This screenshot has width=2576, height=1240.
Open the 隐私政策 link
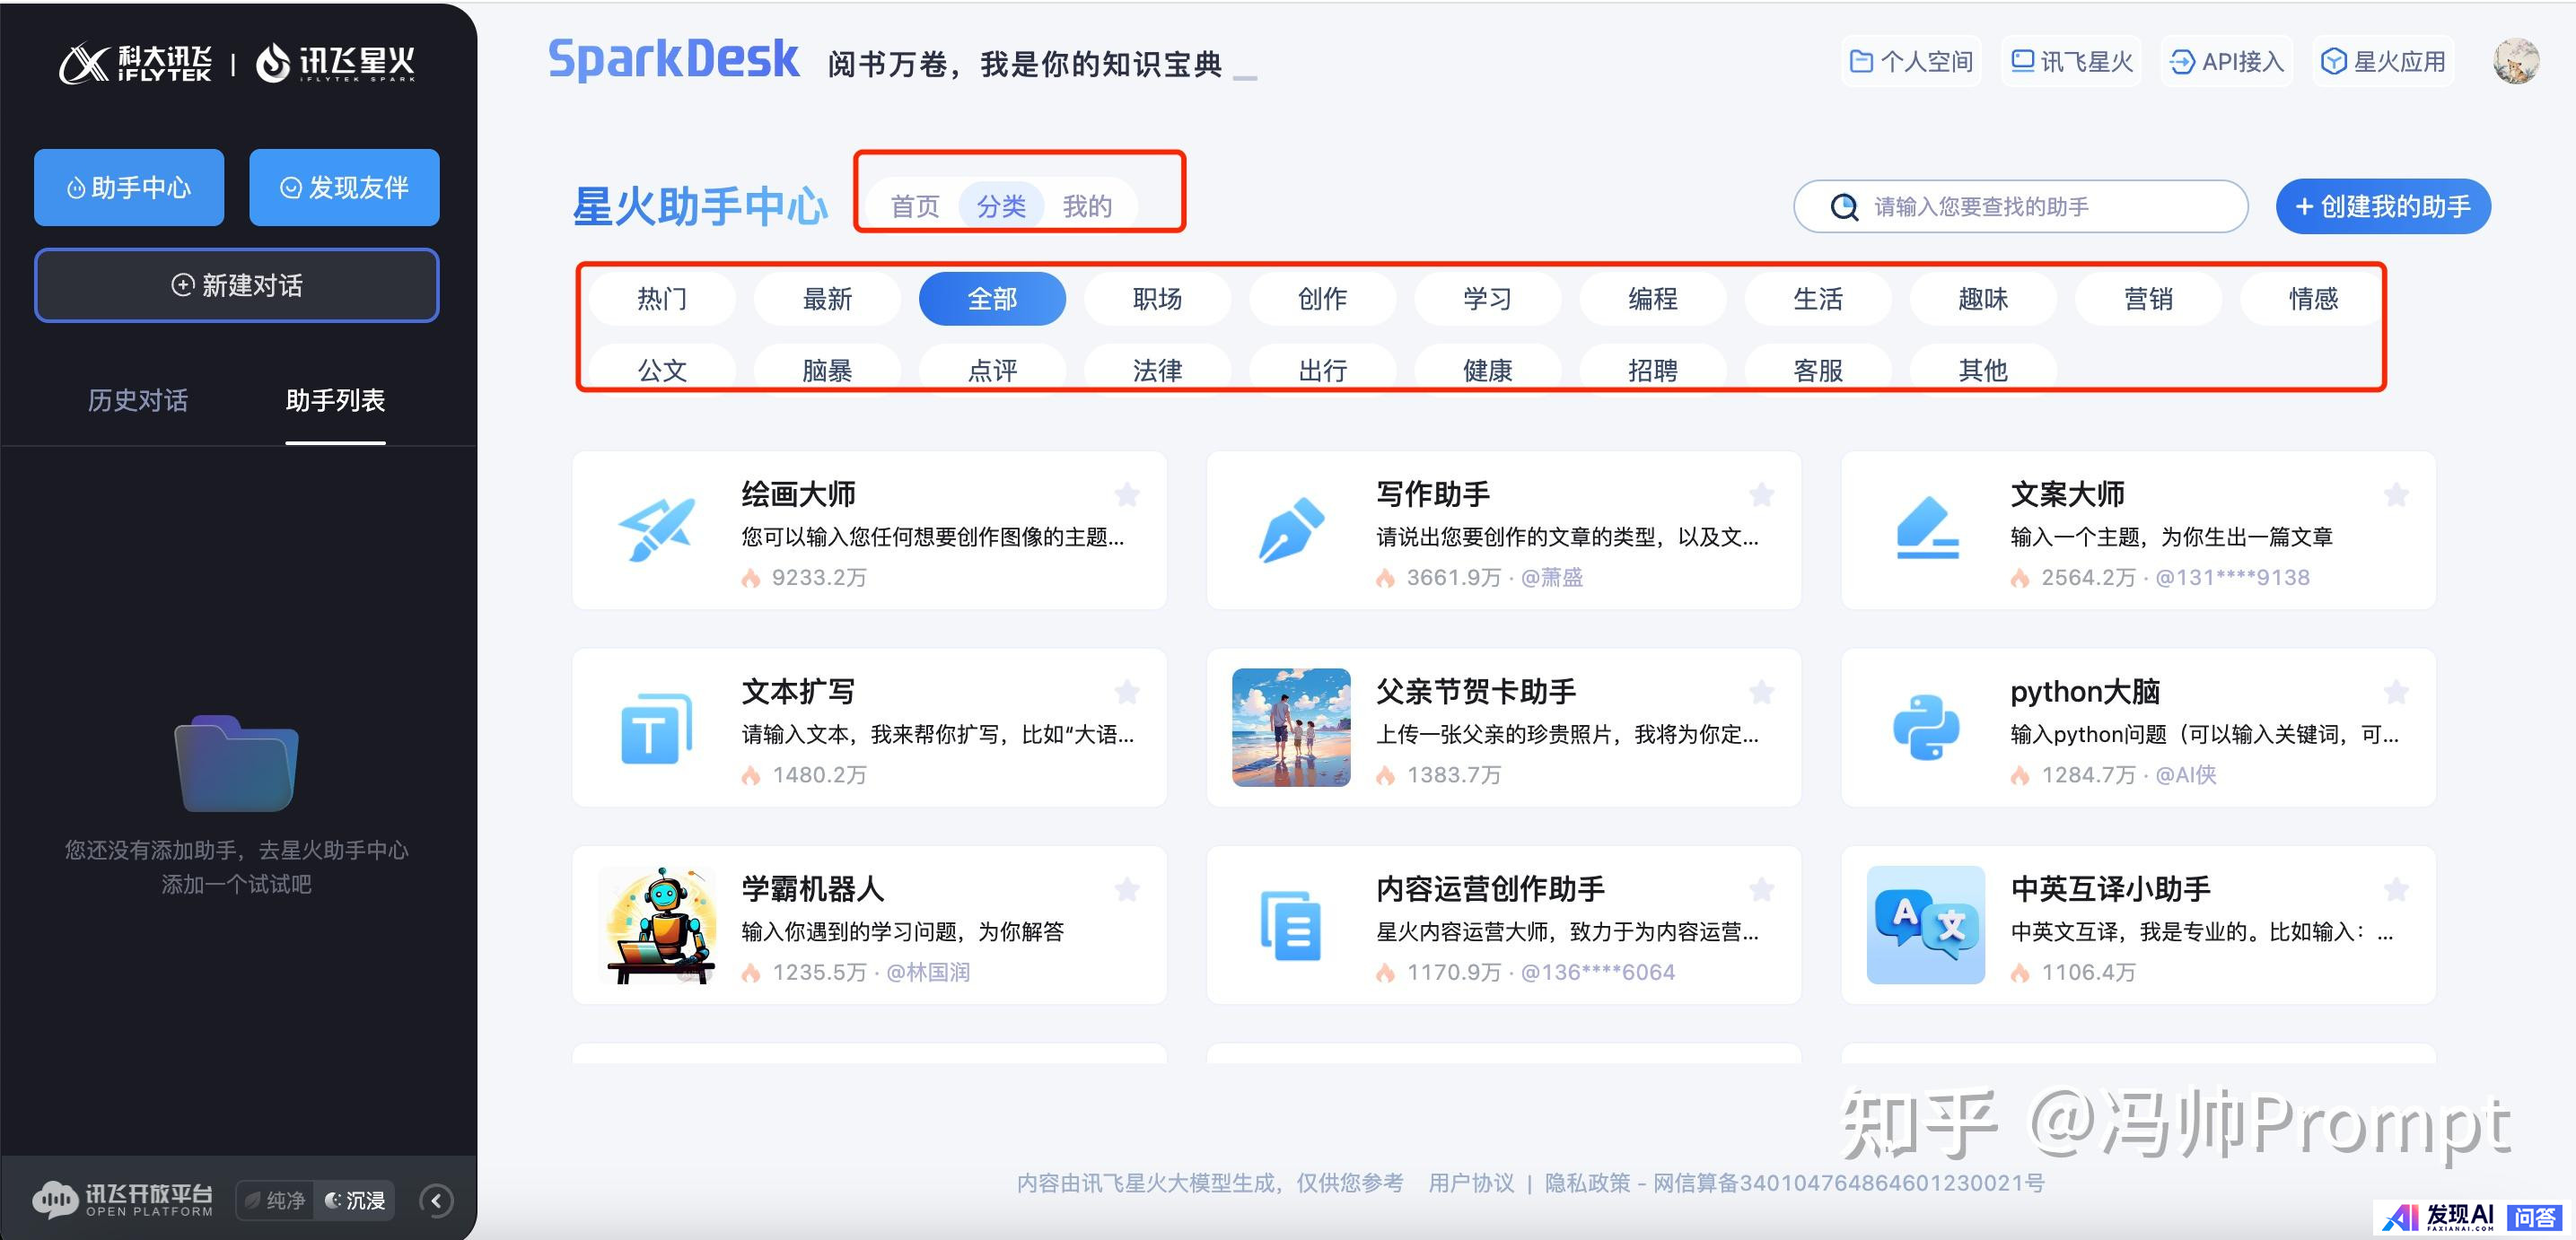[1588, 1183]
